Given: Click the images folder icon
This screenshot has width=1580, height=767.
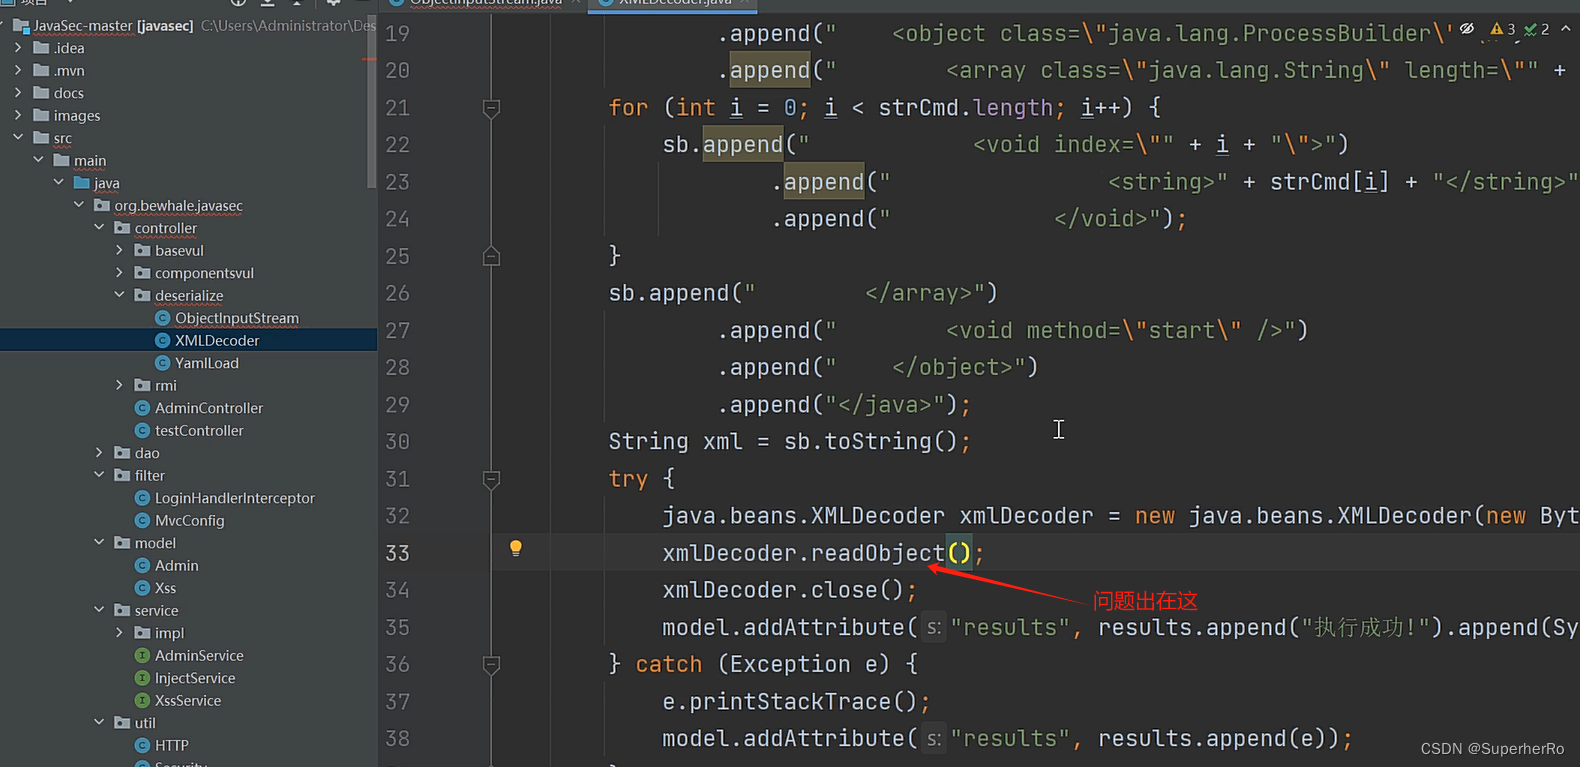Looking at the screenshot, I should pyautogui.click(x=41, y=115).
